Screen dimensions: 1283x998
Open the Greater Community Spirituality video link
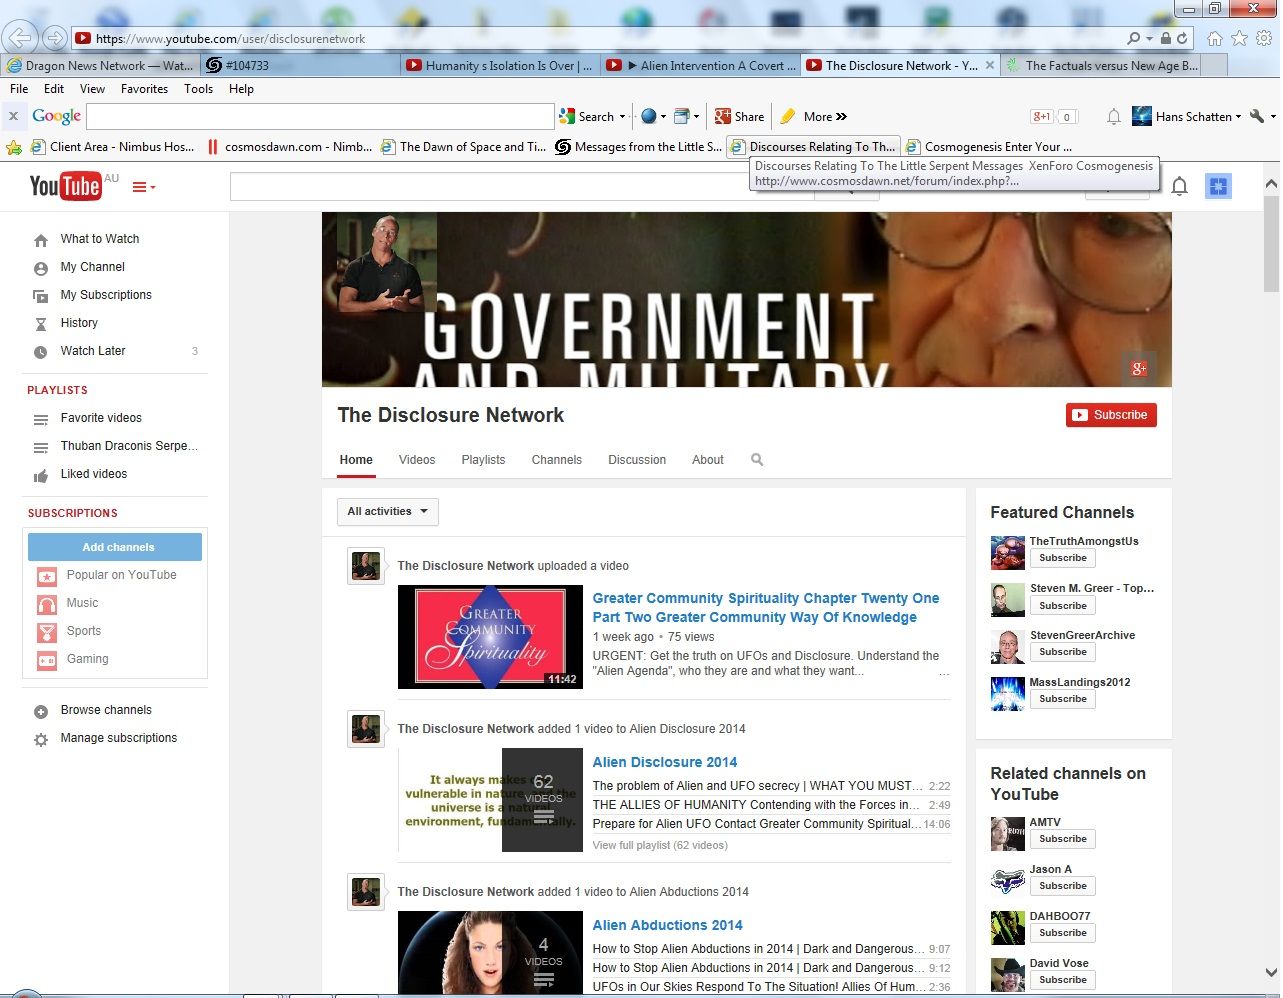(x=766, y=608)
